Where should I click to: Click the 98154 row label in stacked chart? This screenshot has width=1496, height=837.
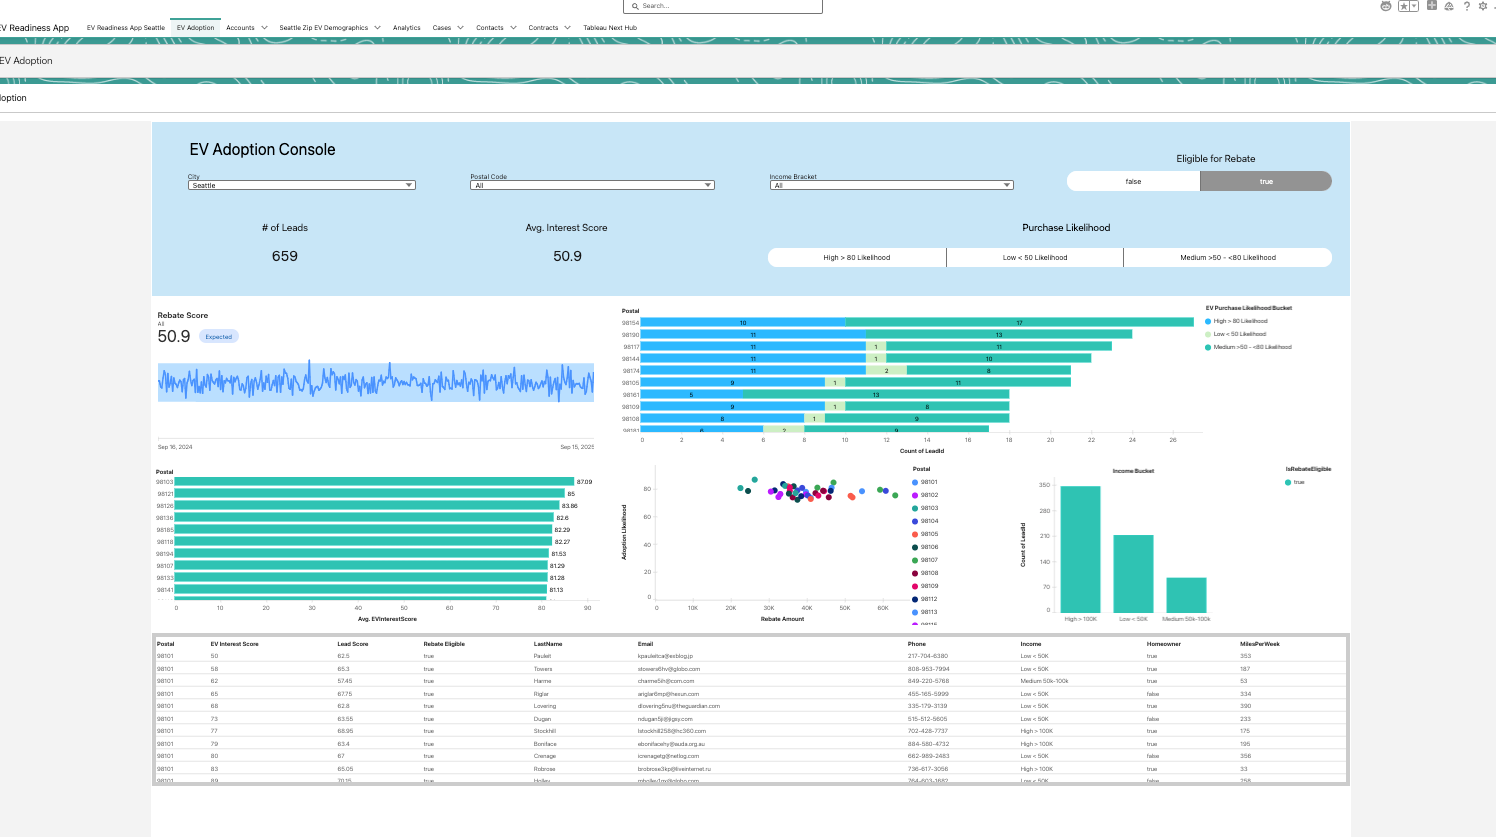pyautogui.click(x=630, y=323)
